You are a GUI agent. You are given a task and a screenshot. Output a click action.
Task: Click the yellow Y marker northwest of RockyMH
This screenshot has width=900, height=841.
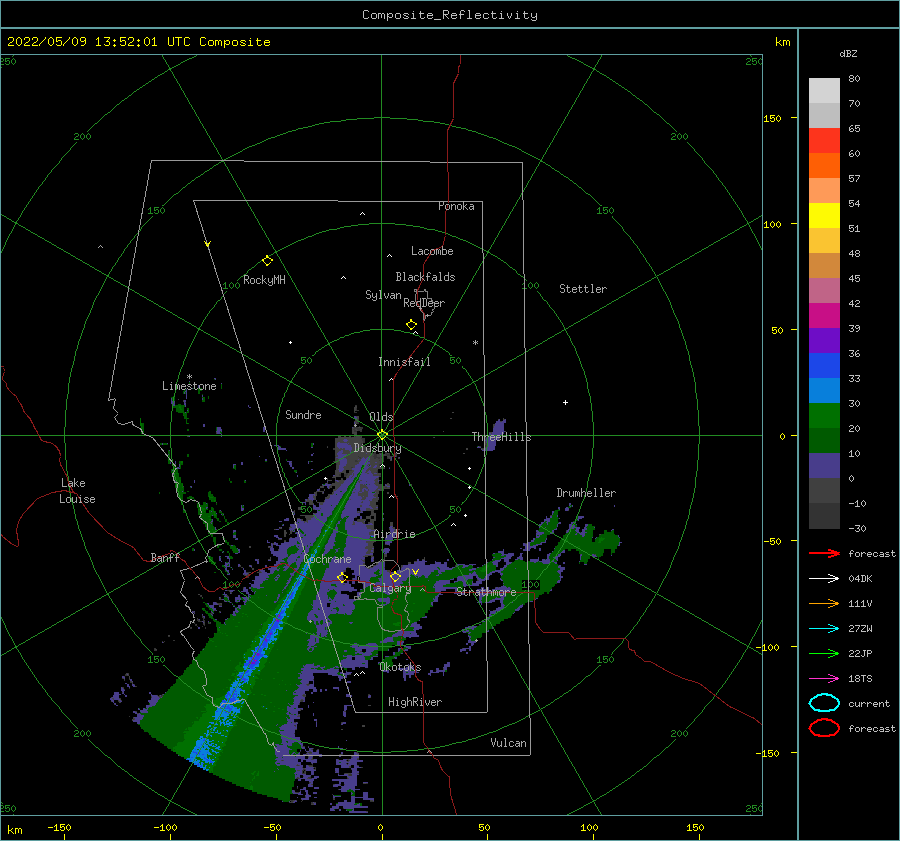coord(208,244)
